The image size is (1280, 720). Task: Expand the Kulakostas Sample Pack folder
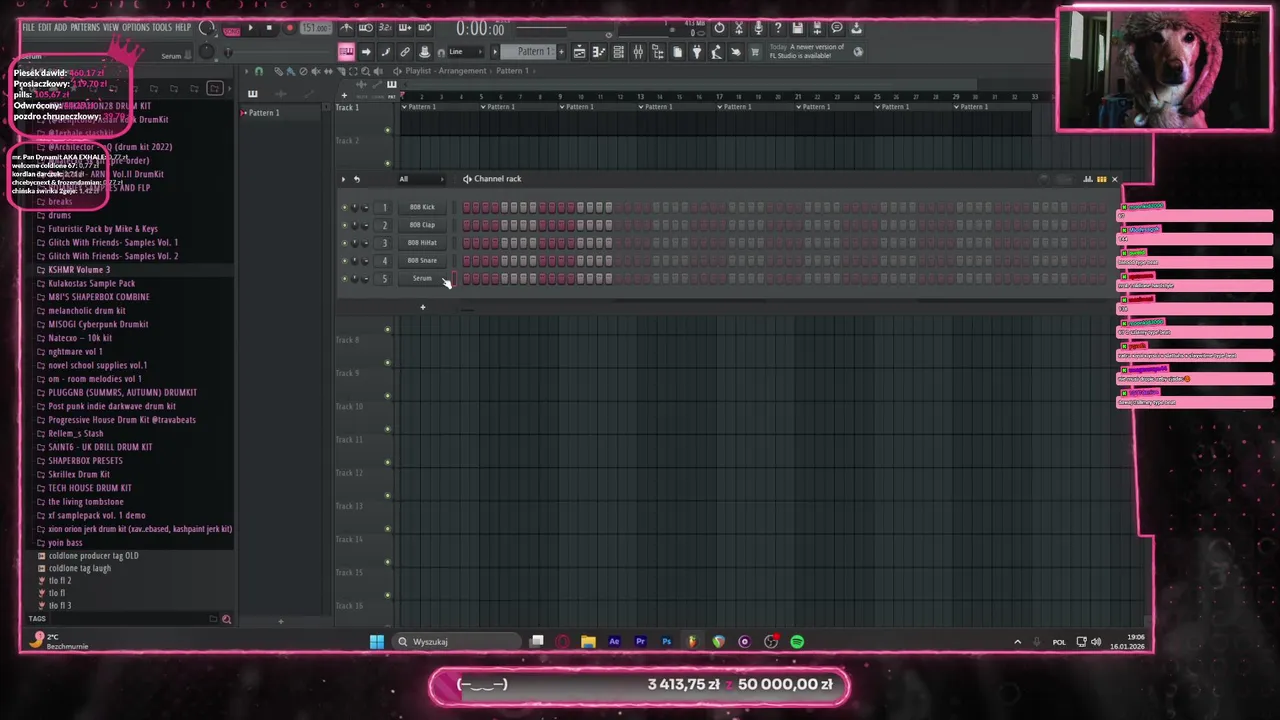coord(91,284)
